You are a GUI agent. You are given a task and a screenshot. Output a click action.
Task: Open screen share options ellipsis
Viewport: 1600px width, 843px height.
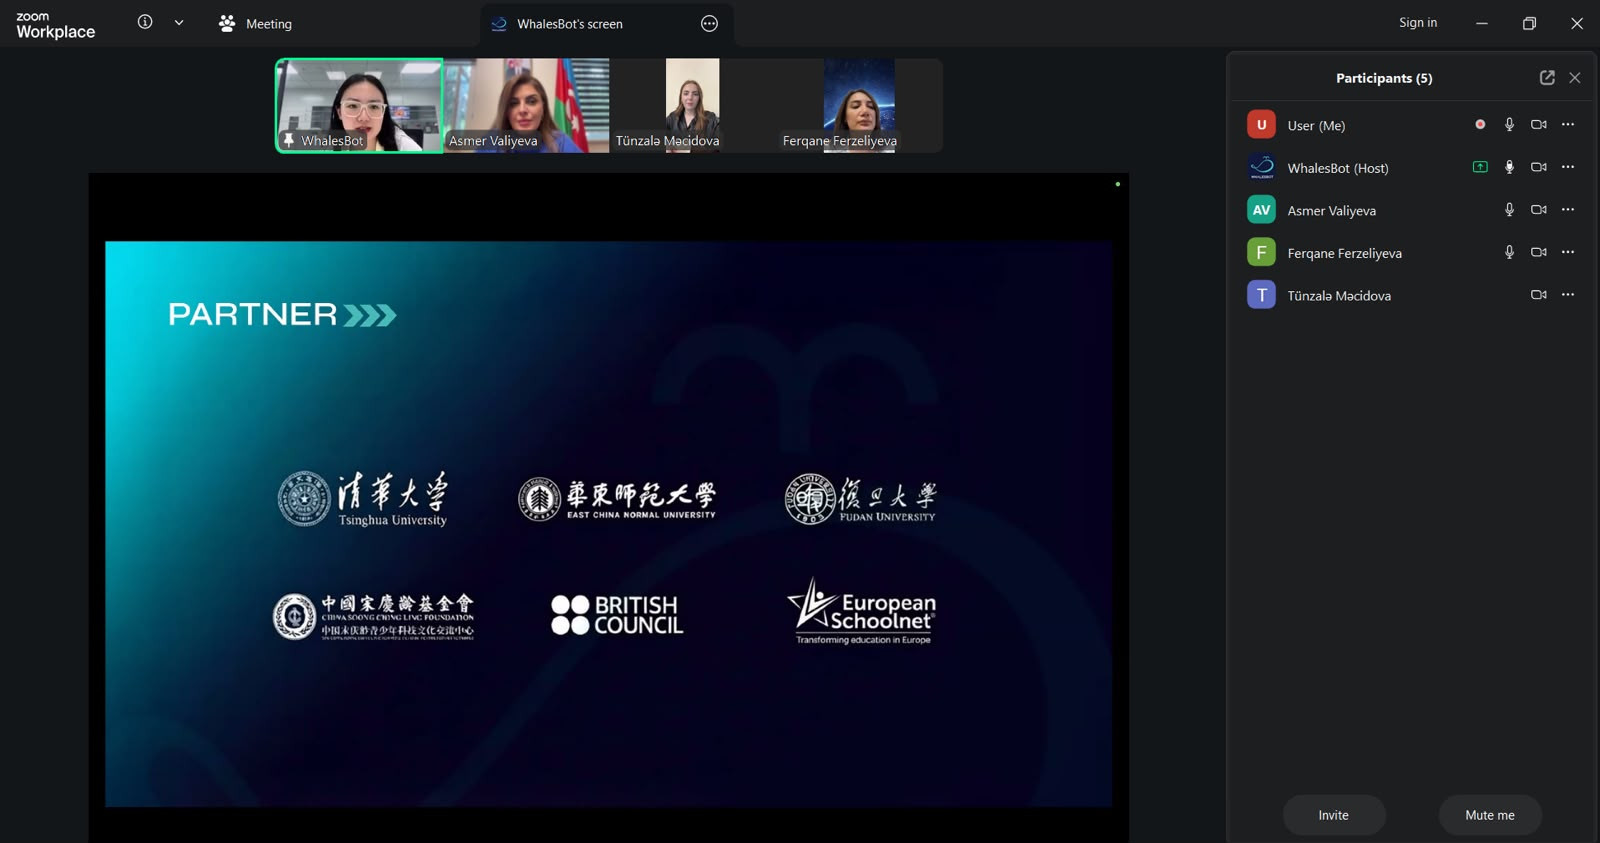(709, 23)
